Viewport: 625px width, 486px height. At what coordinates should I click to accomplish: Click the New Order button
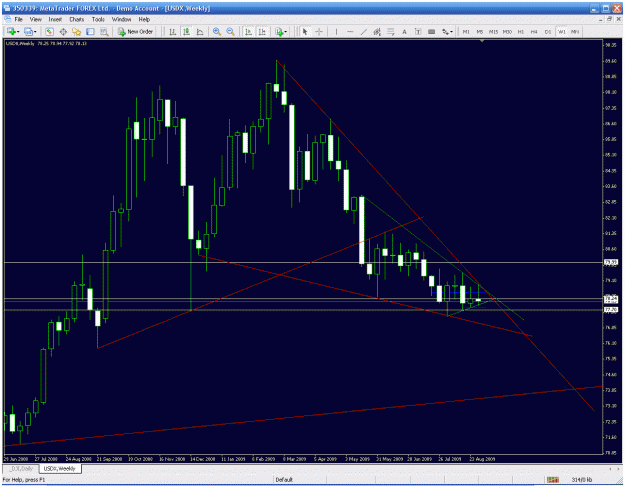tap(136, 31)
